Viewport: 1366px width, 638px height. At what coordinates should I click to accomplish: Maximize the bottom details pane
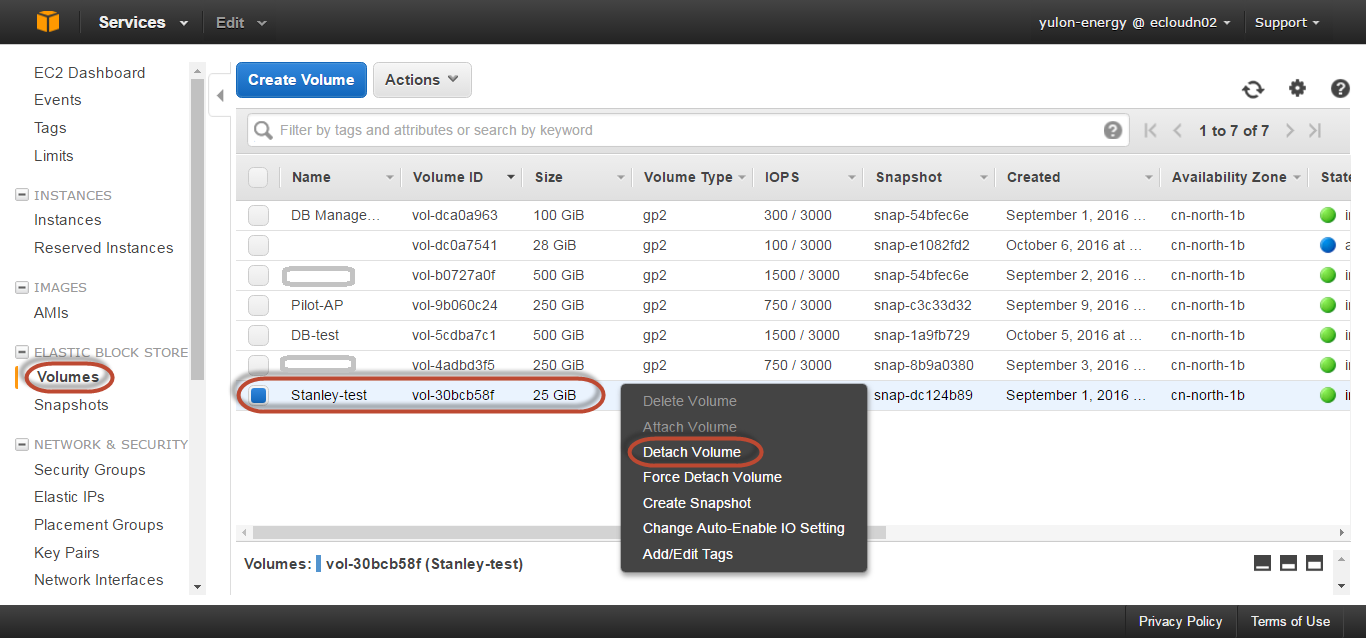1314,563
